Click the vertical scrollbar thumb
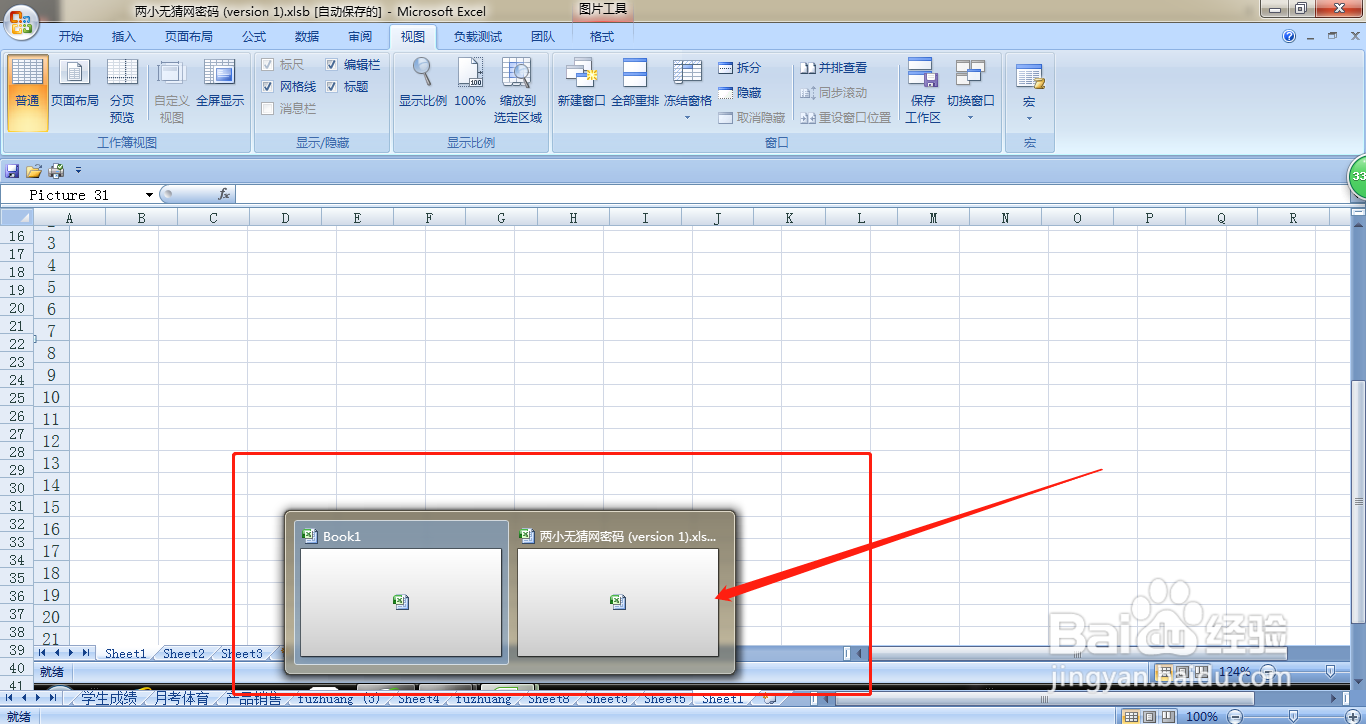1366x724 pixels. click(x=1358, y=500)
